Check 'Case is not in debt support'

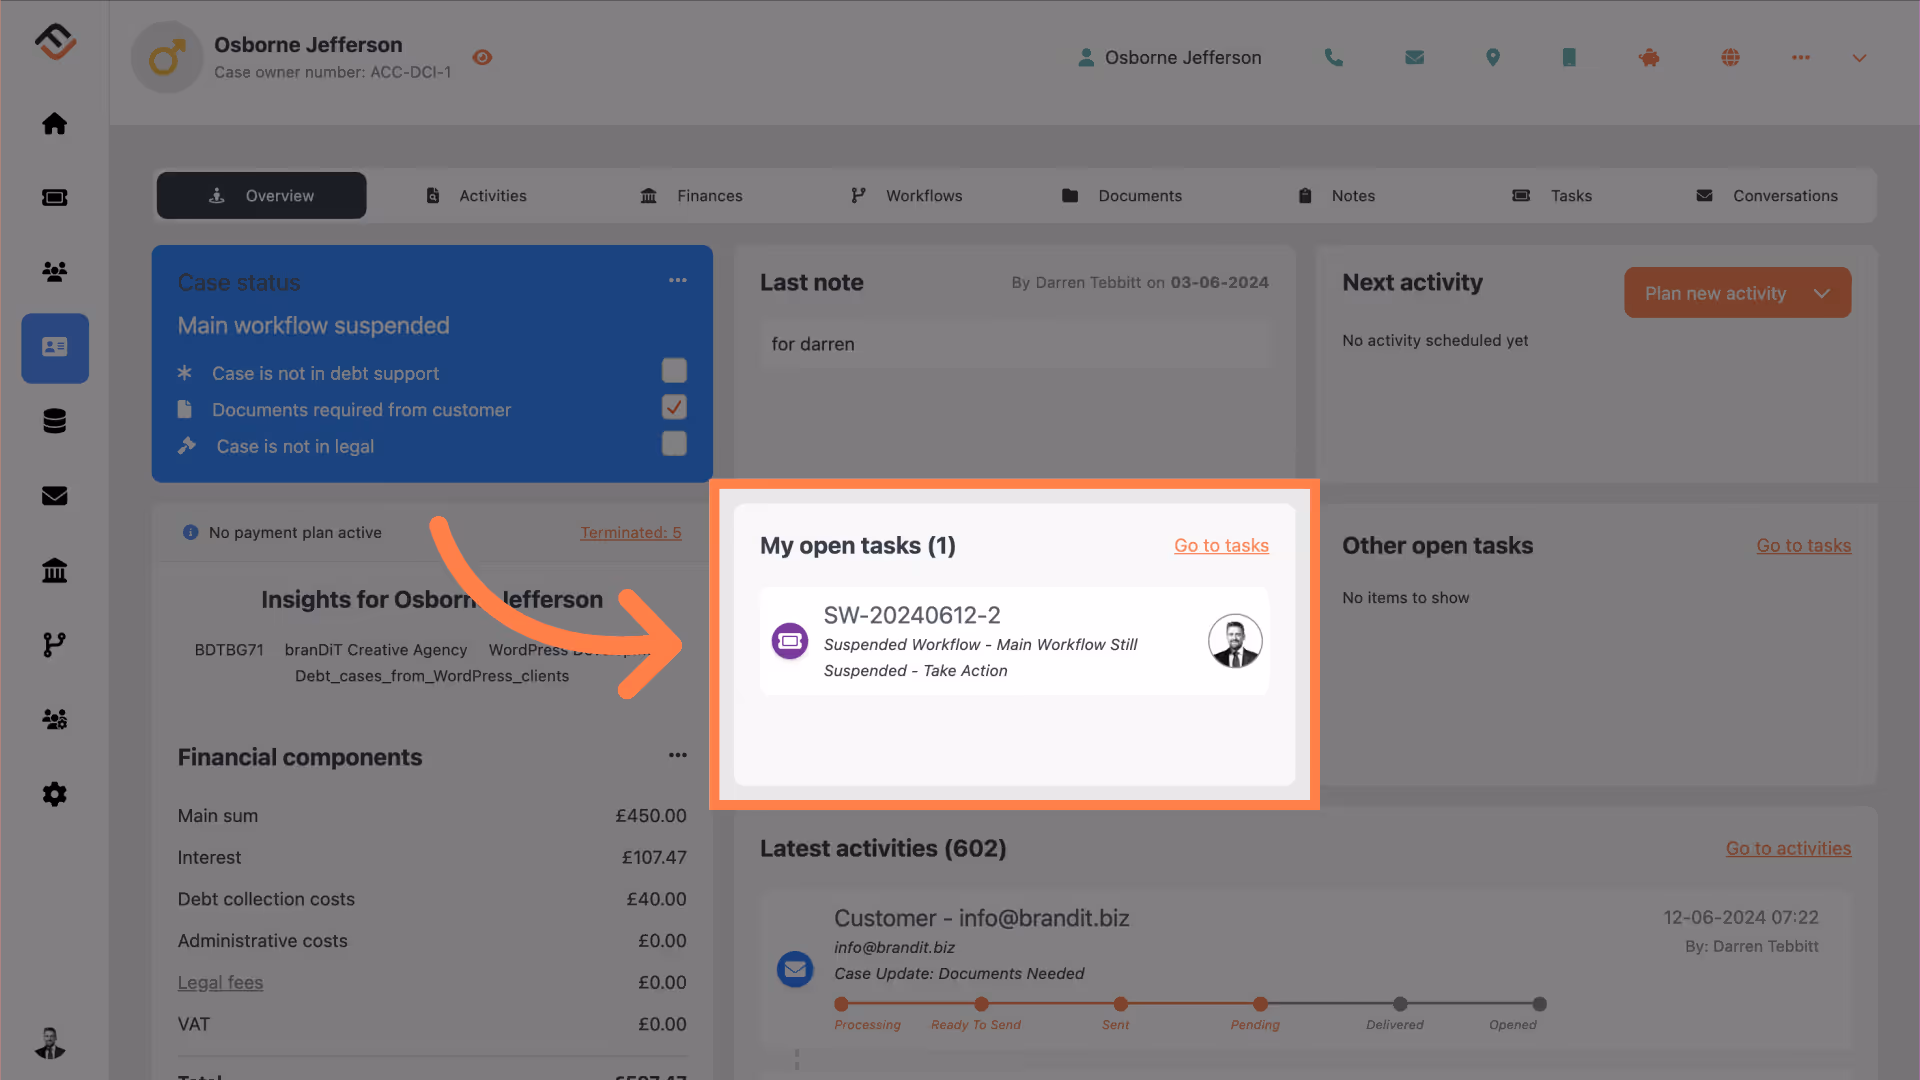[x=674, y=371]
